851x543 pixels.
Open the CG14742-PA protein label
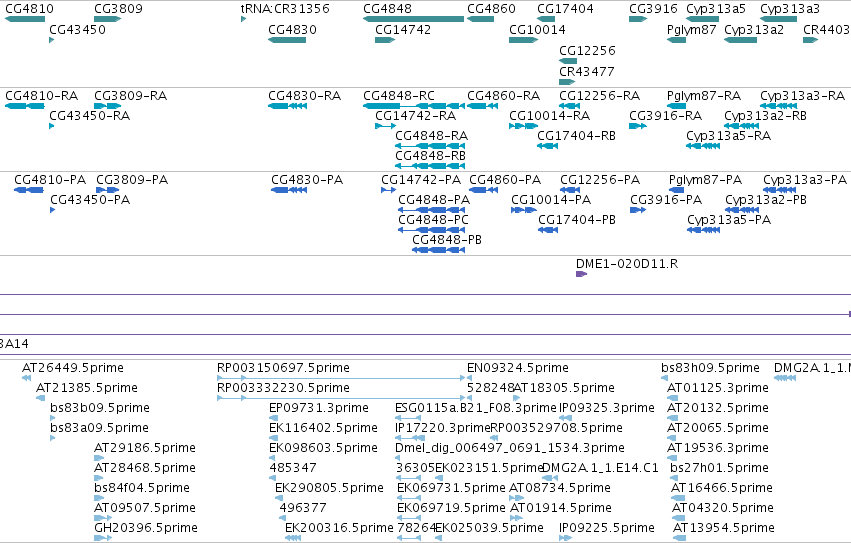pos(421,180)
